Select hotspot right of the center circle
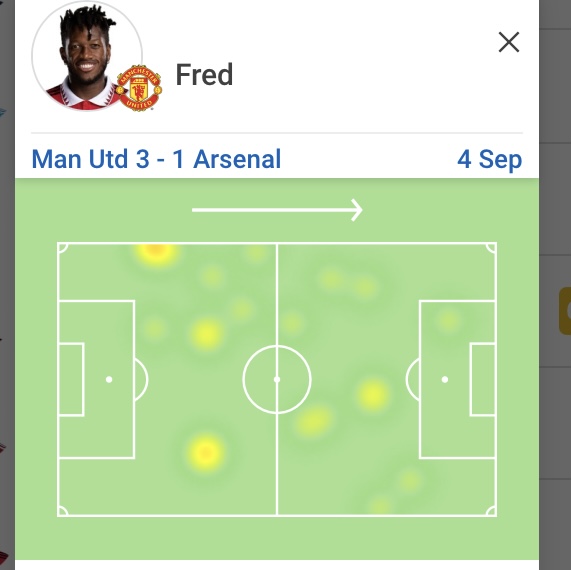The width and height of the screenshot is (571, 570). [373, 394]
